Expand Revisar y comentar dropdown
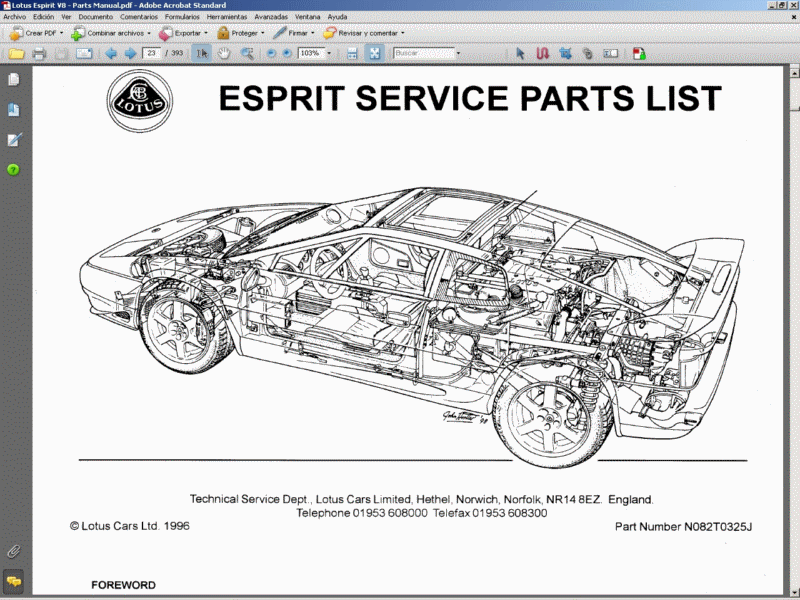Viewport: 800px width, 600px height. coord(403,33)
